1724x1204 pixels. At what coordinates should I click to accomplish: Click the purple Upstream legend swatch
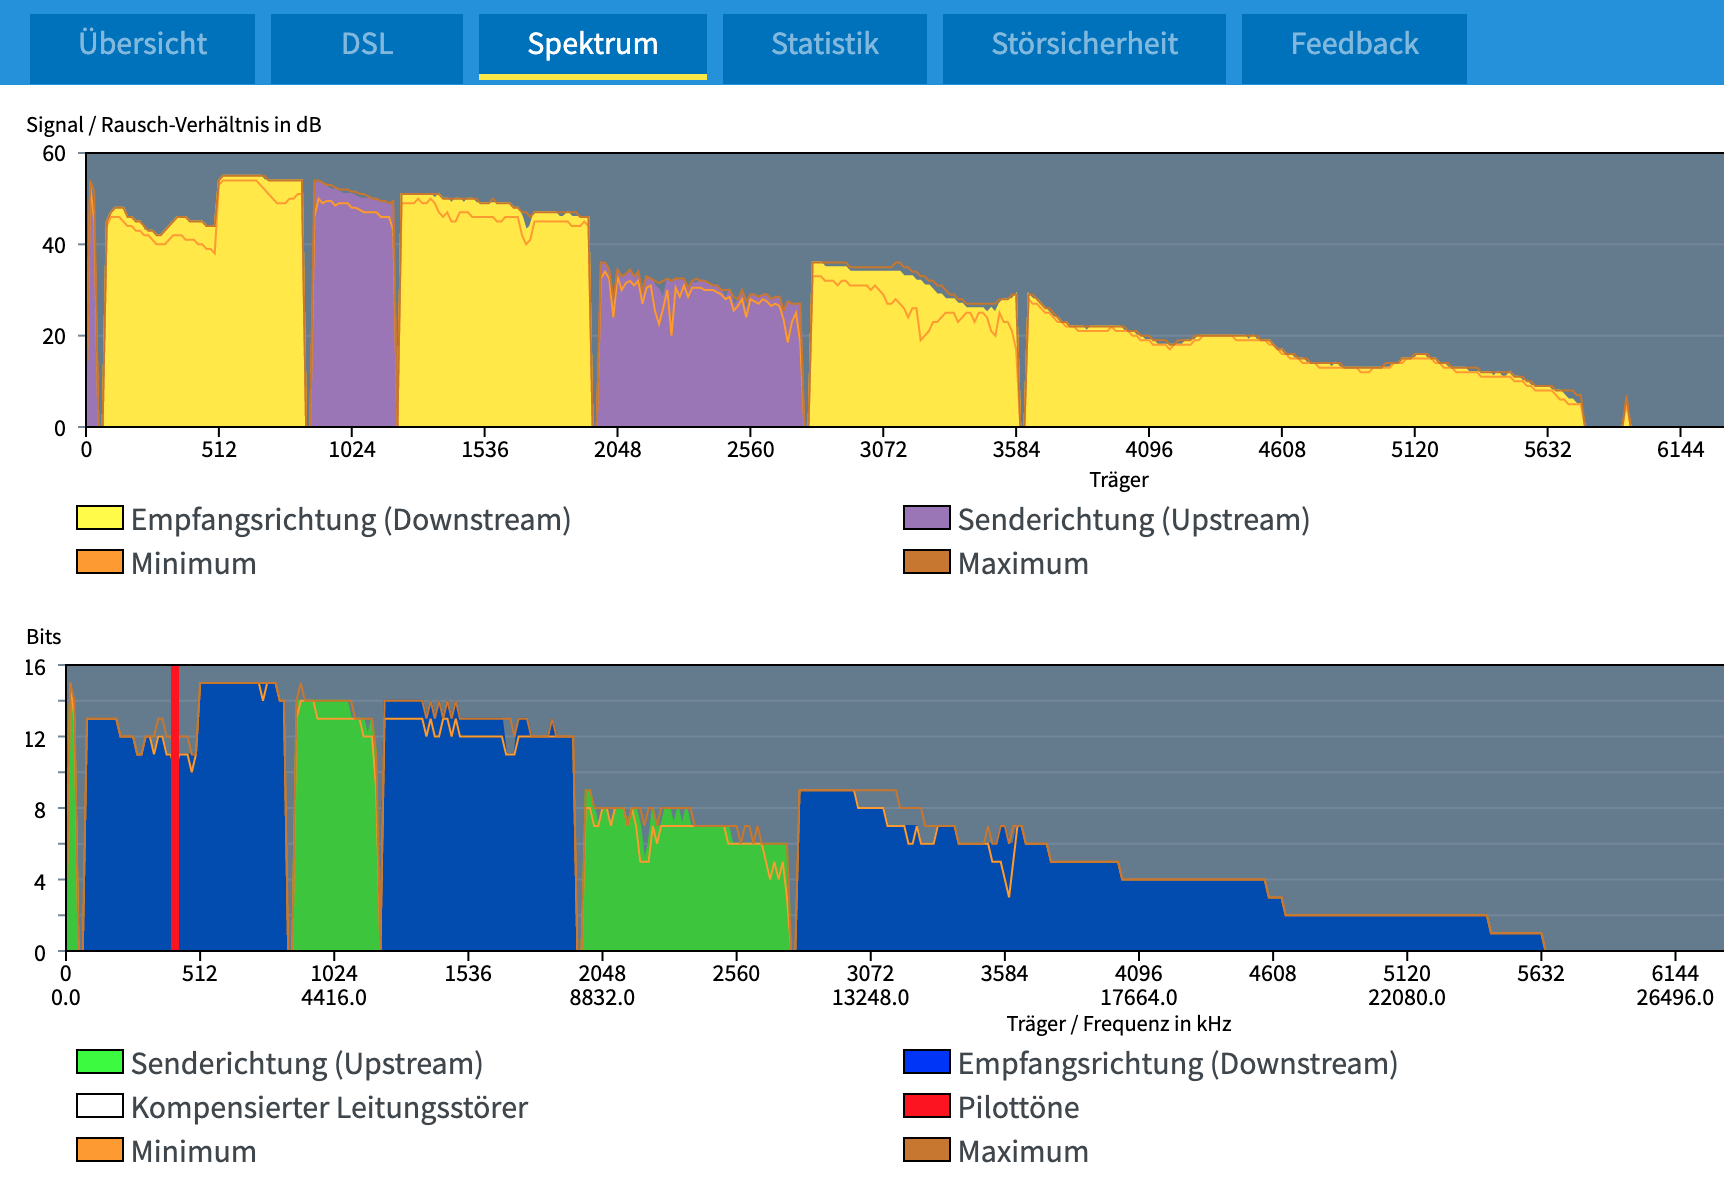(x=927, y=518)
